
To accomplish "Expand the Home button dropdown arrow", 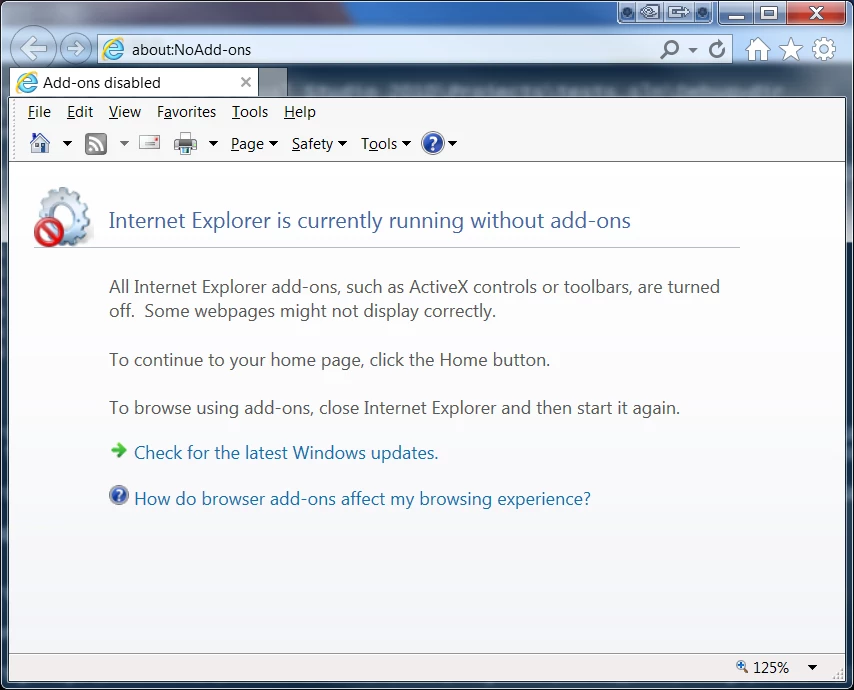I will click(x=67, y=144).
